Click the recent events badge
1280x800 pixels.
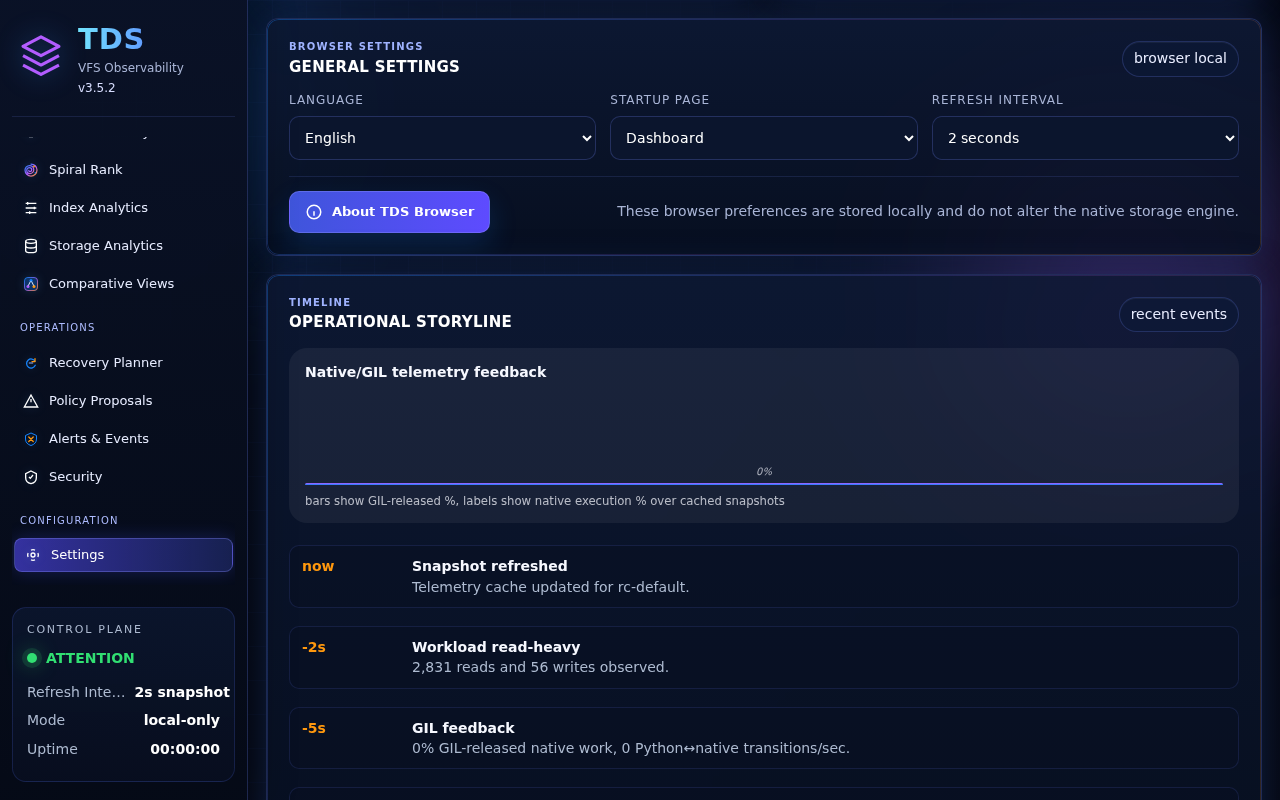(1179, 315)
